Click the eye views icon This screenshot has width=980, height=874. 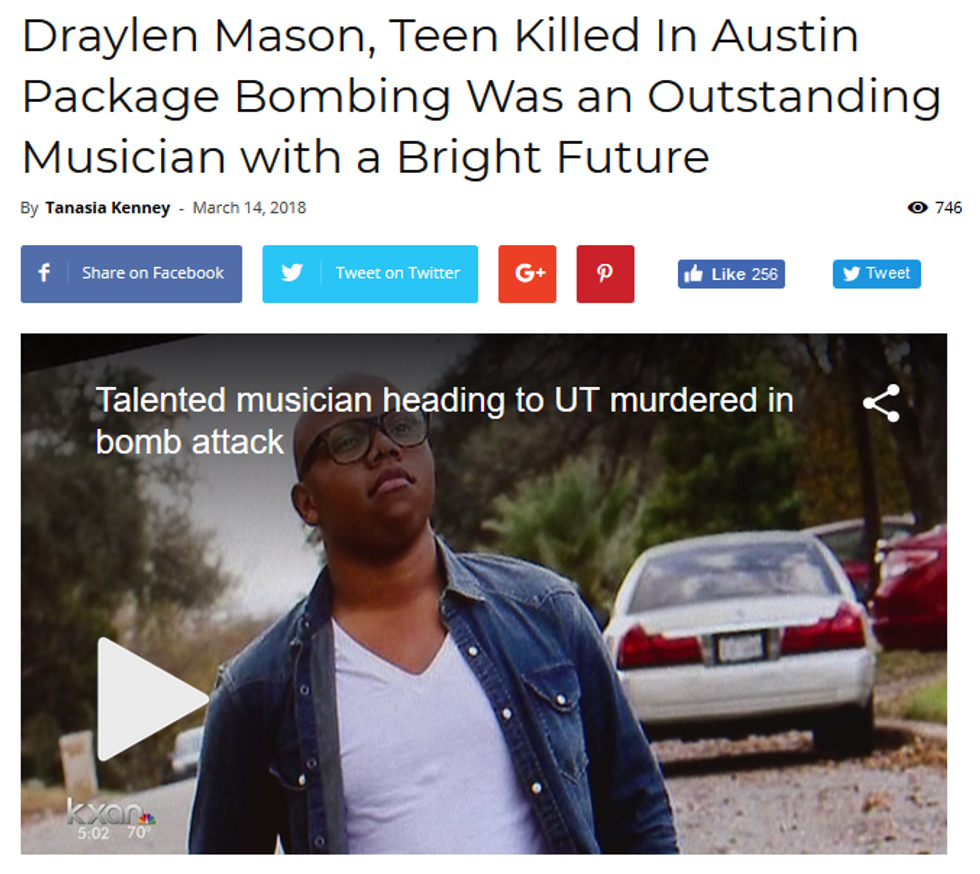(918, 208)
